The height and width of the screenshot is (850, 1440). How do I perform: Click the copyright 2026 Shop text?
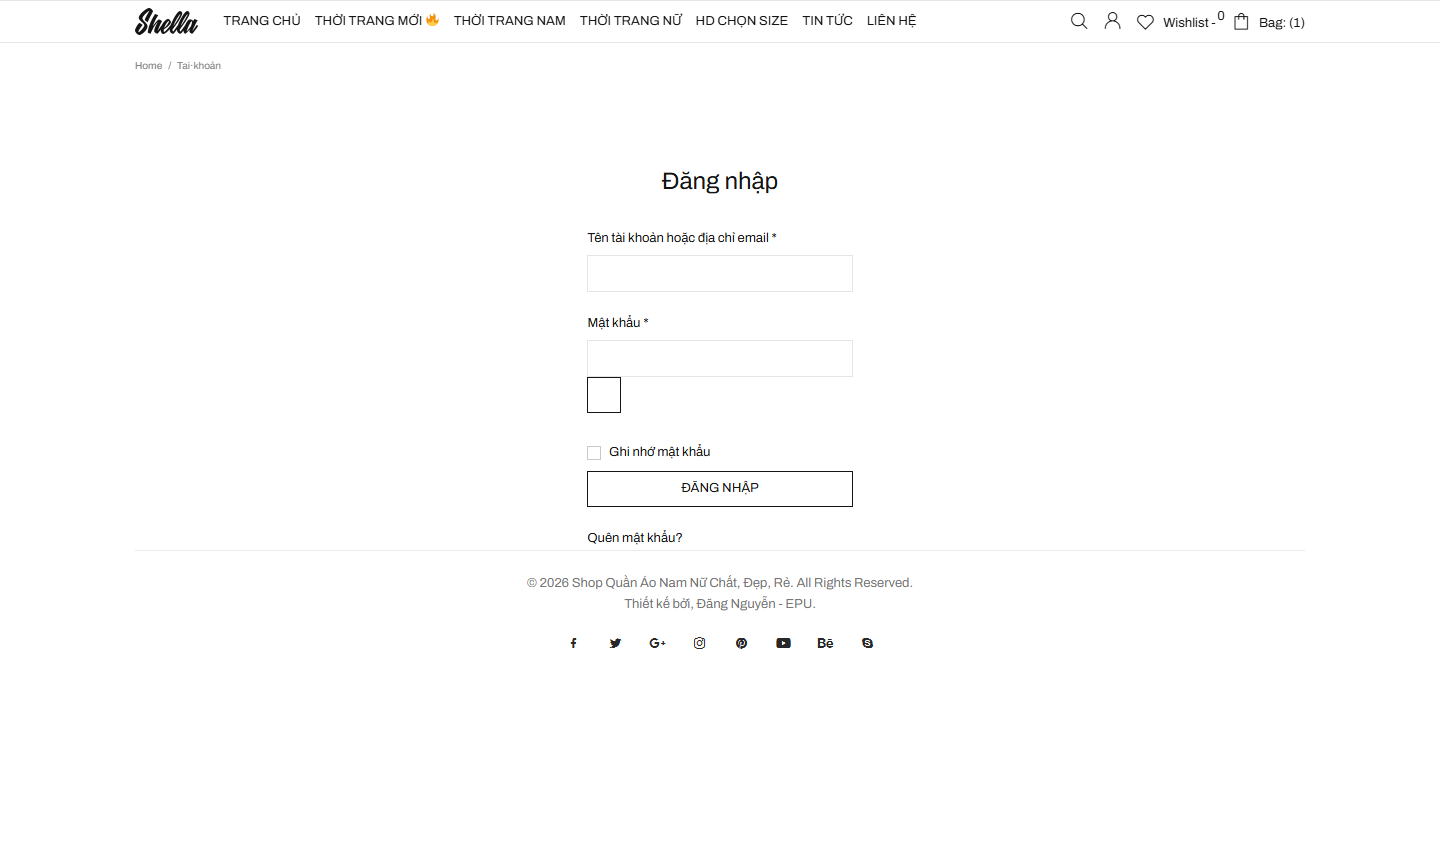(x=720, y=583)
